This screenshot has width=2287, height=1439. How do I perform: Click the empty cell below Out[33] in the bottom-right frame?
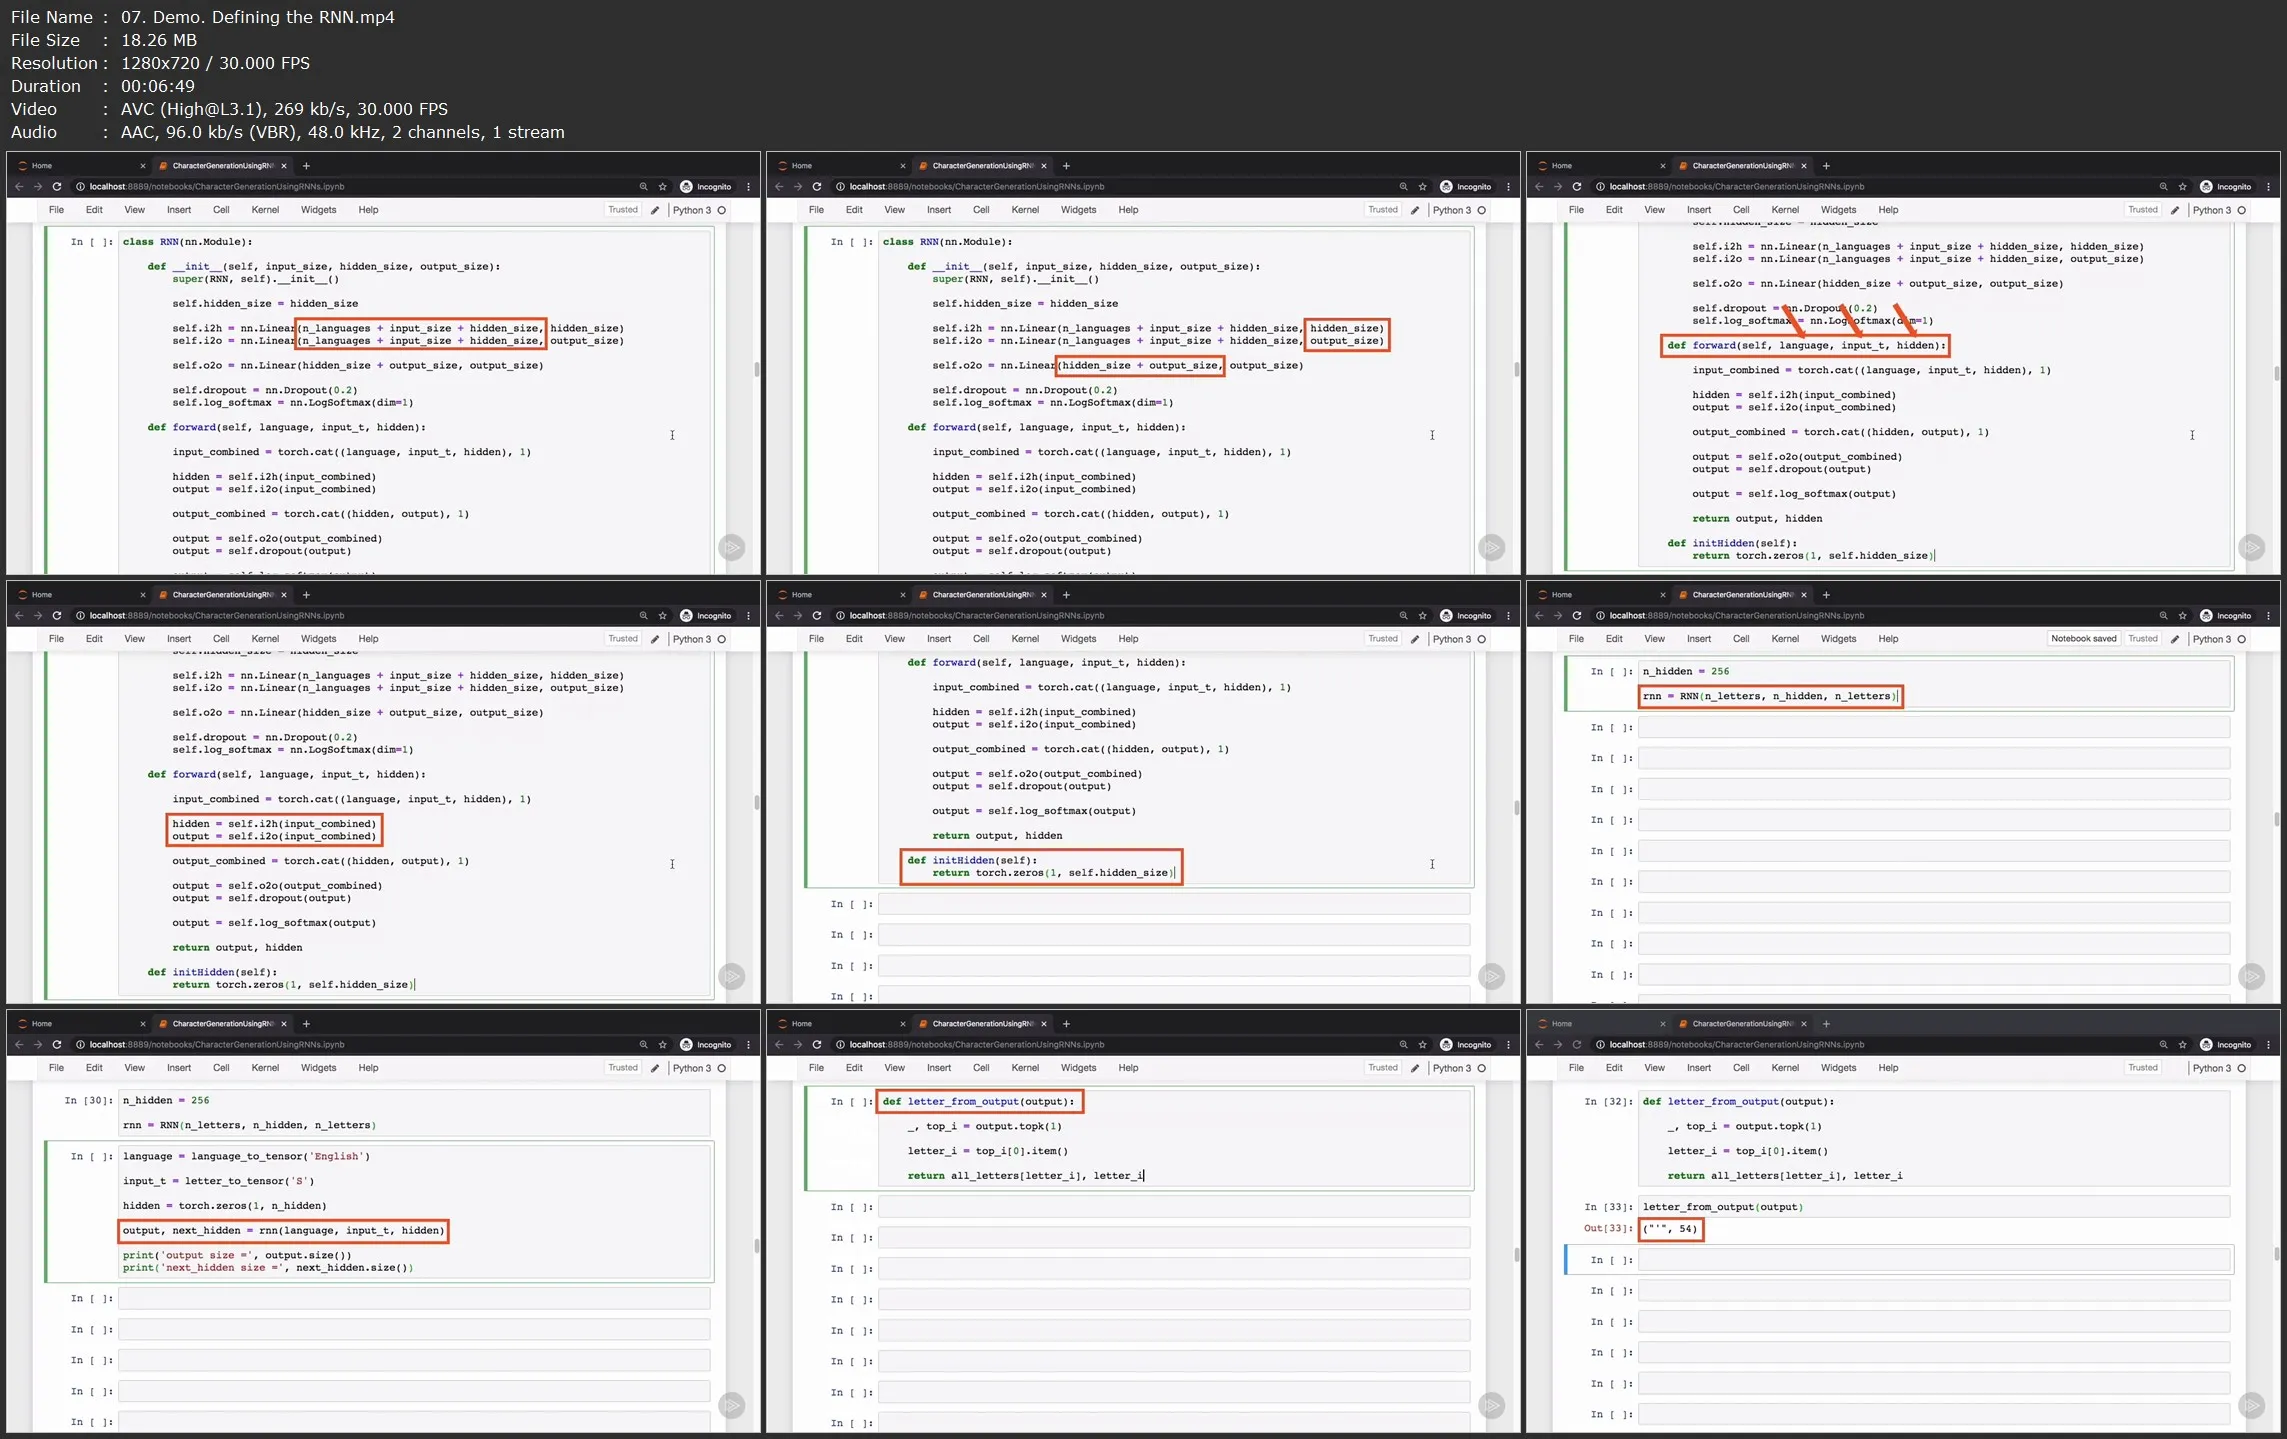pyautogui.click(x=1934, y=1260)
